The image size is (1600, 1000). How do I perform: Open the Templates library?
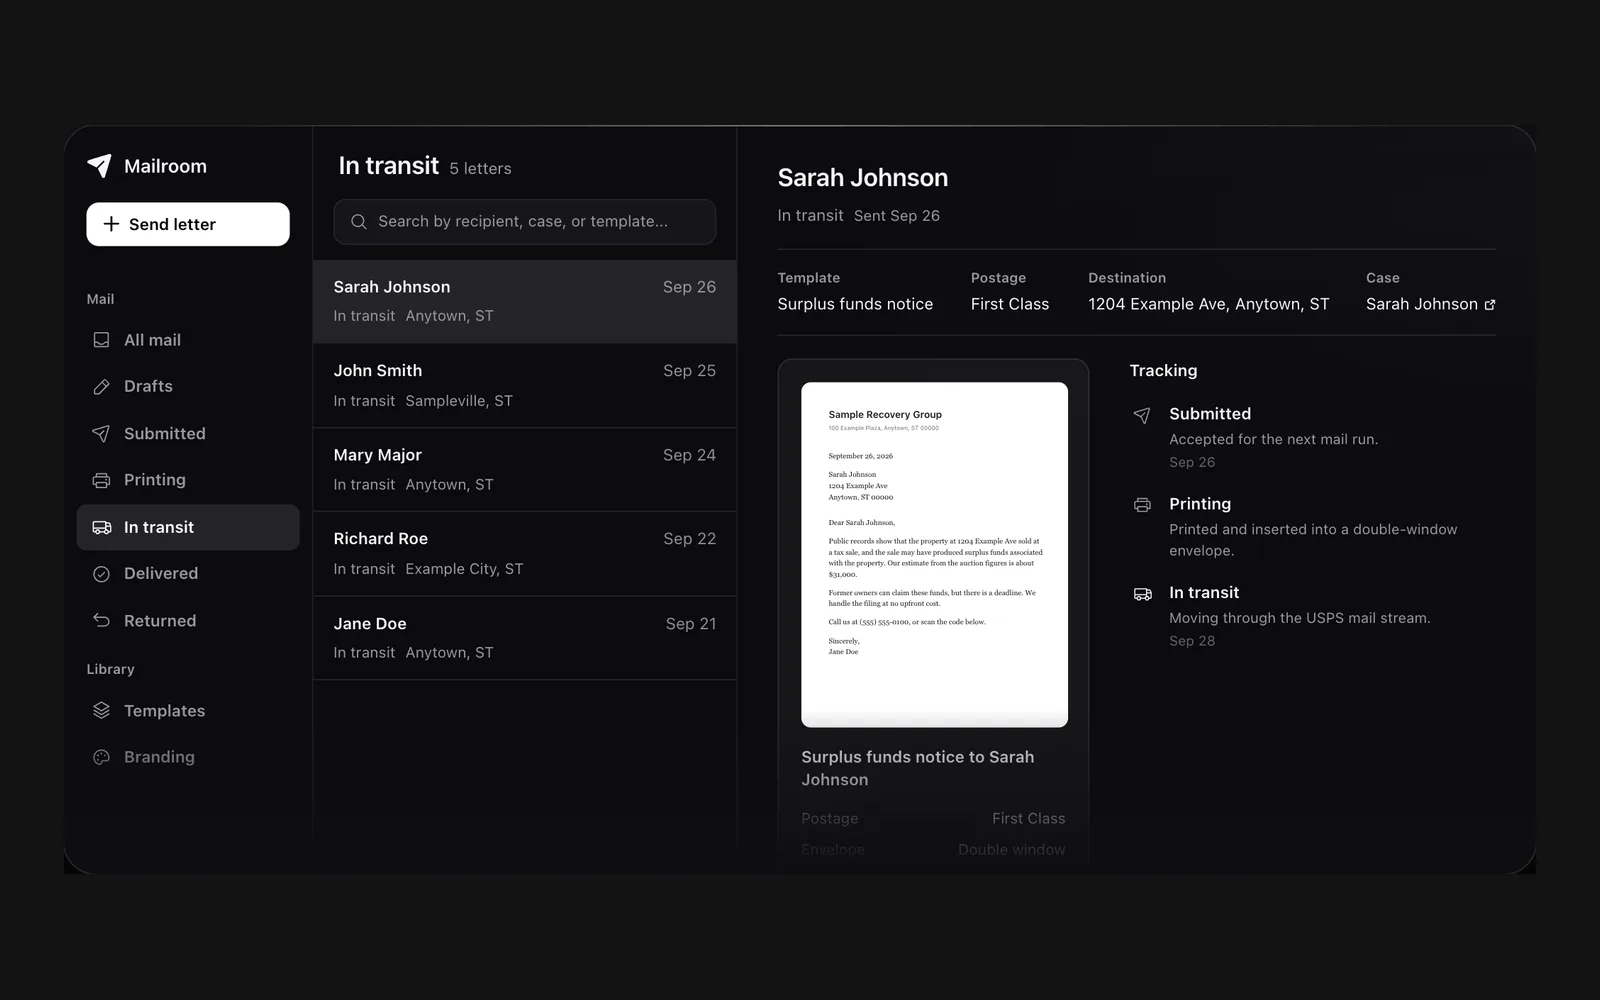coord(188,711)
